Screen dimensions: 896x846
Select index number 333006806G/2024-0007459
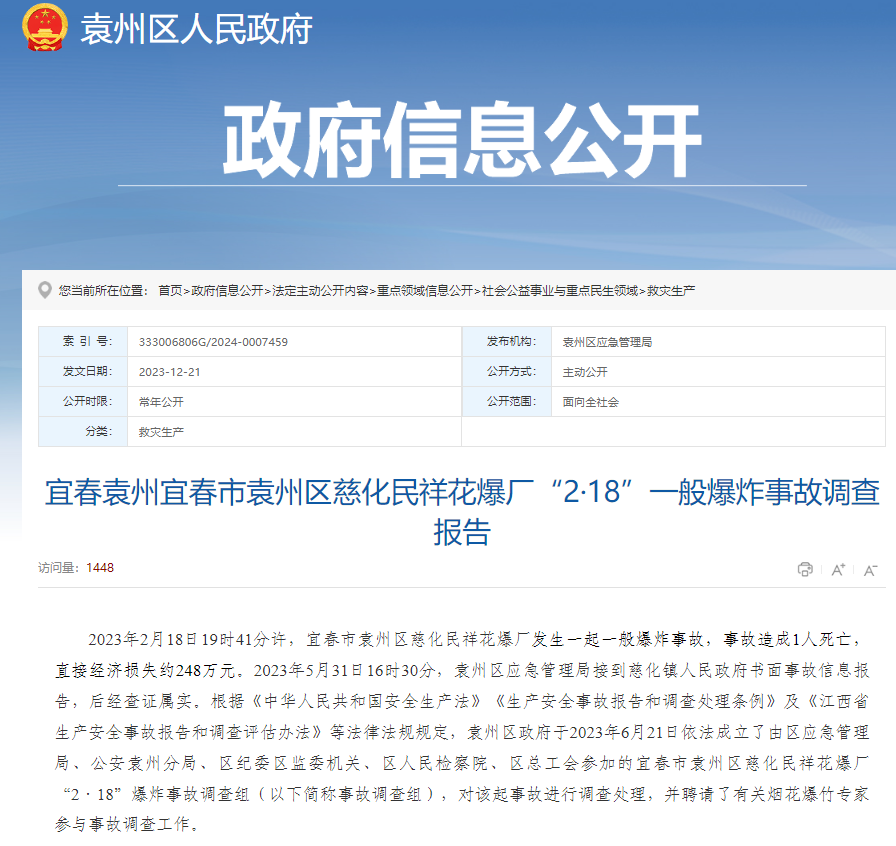(x=213, y=342)
